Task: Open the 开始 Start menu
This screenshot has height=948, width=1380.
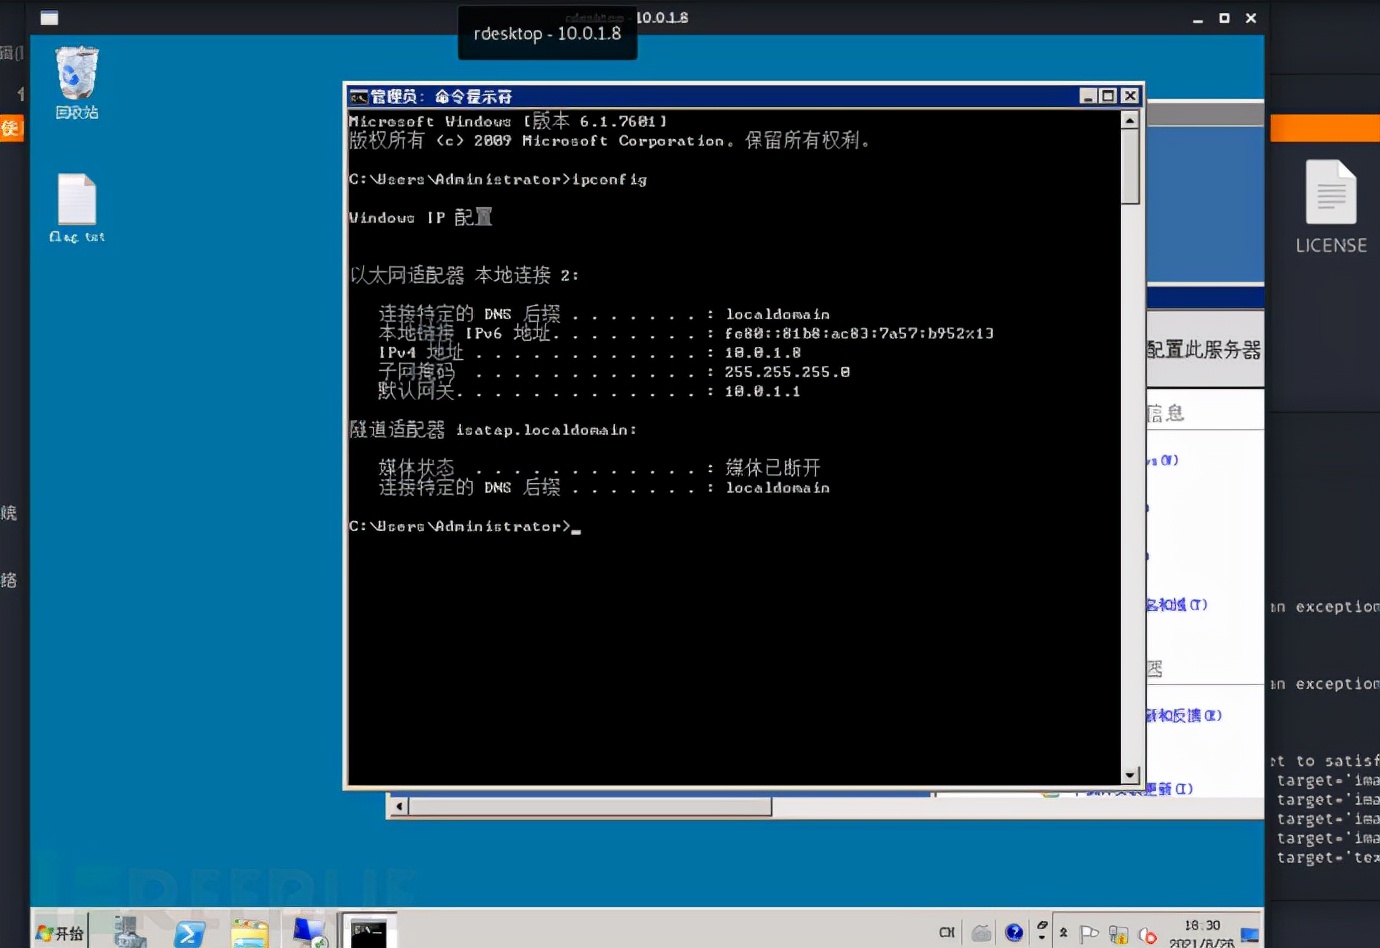Action: (60, 933)
